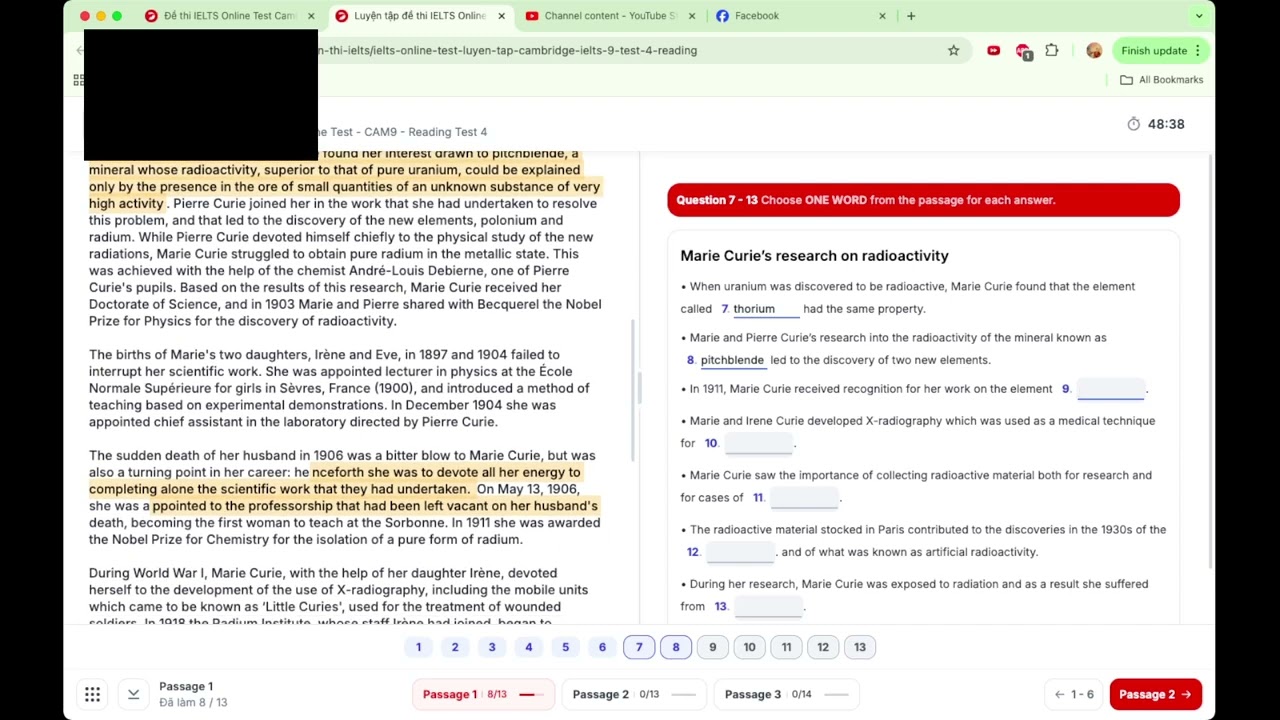Click the answer field for question 13
This screenshot has width=1280, height=720.
click(767, 606)
